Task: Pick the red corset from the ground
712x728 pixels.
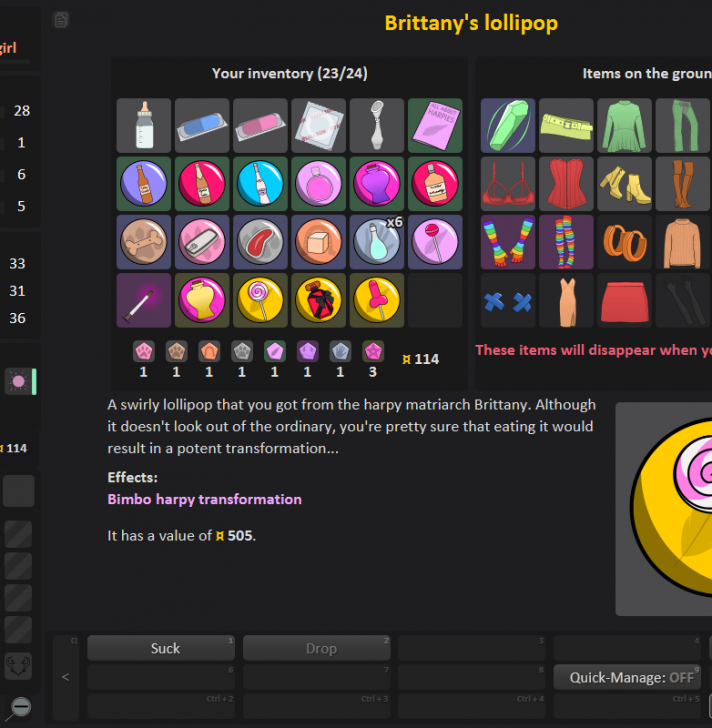Action: pyautogui.click(x=566, y=183)
